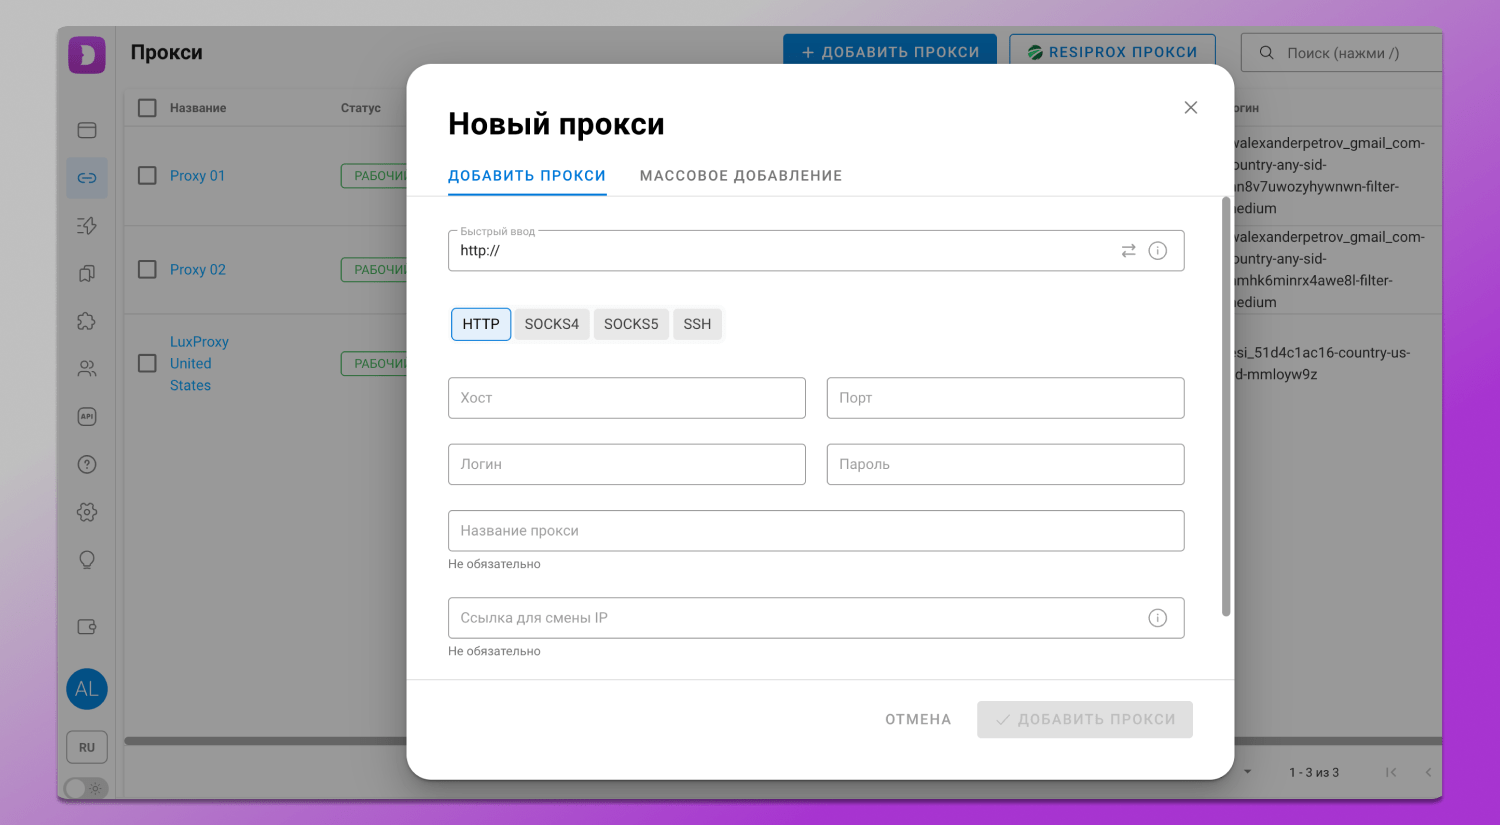Open the ДОБАВИТЬ ПРОКСИ tab
Viewport: 1500px width, 825px height.
pyautogui.click(x=527, y=175)
